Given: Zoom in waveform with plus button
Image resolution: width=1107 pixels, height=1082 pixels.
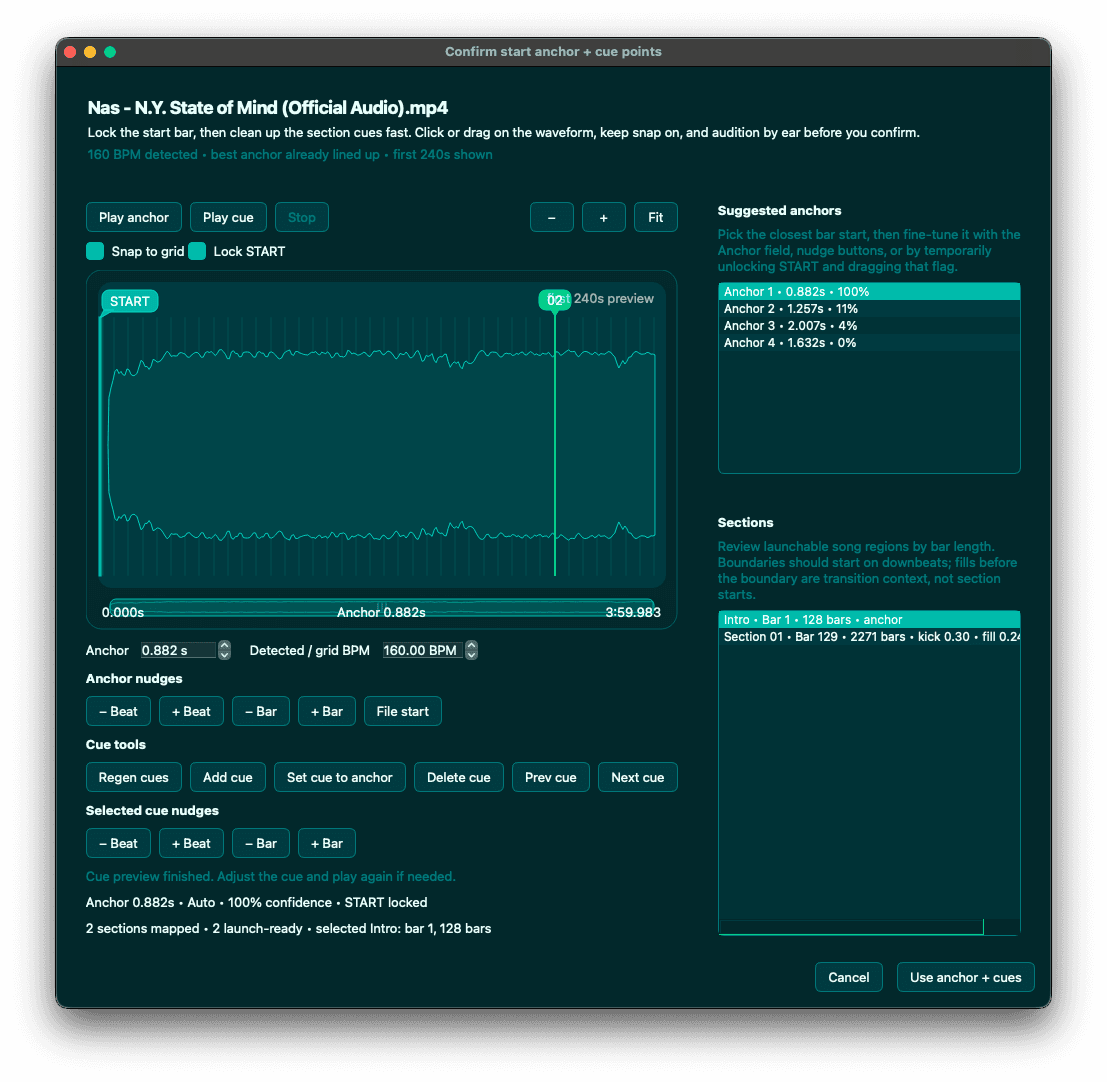Looking at the screenshot, I should (604, 217).
